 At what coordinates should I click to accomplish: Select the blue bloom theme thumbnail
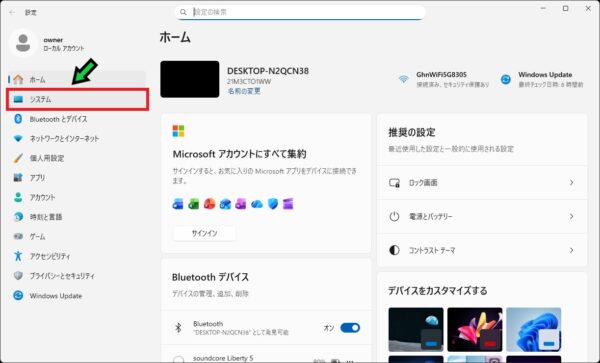coord(533,329)
